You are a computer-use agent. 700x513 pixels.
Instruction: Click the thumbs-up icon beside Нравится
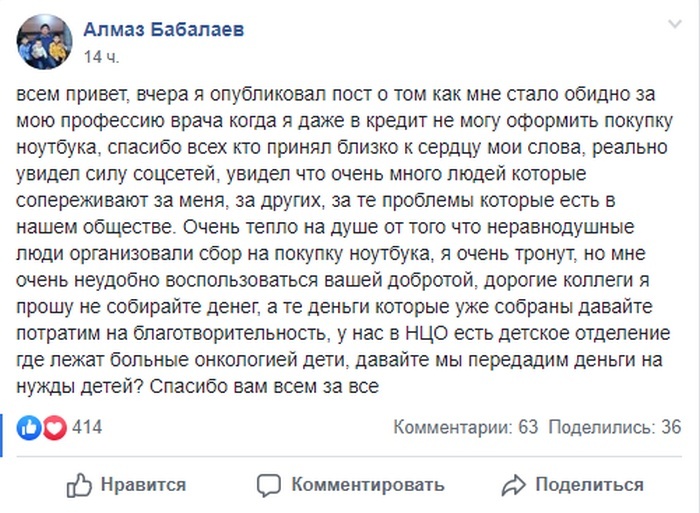[x=79, y=486]
